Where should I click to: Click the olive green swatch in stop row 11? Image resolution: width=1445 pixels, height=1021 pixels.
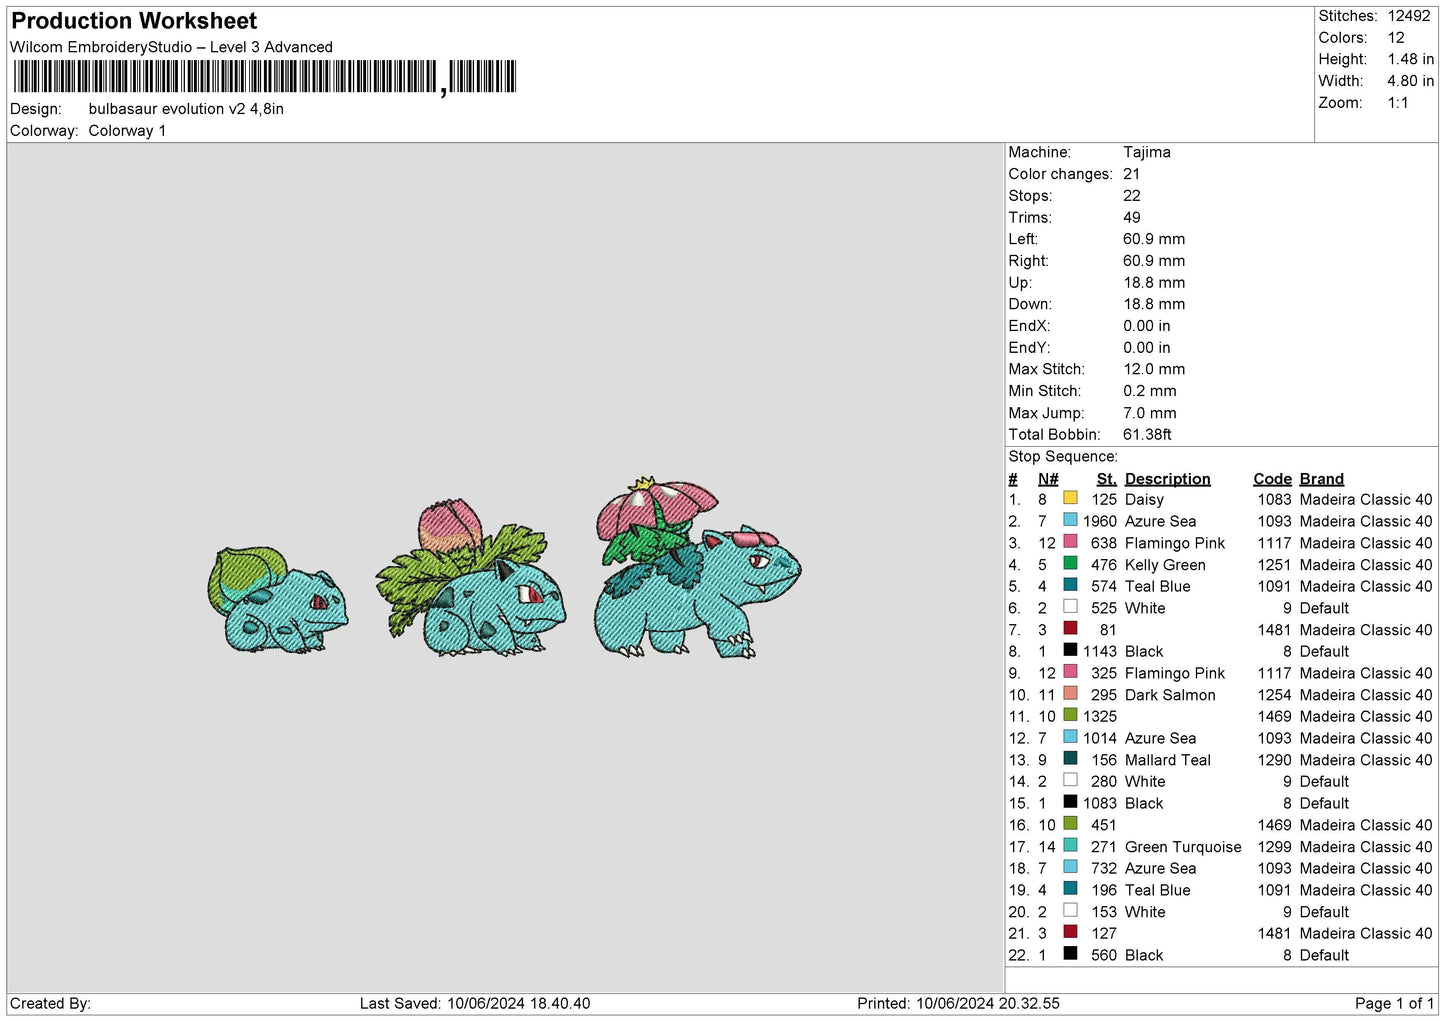1070,715
